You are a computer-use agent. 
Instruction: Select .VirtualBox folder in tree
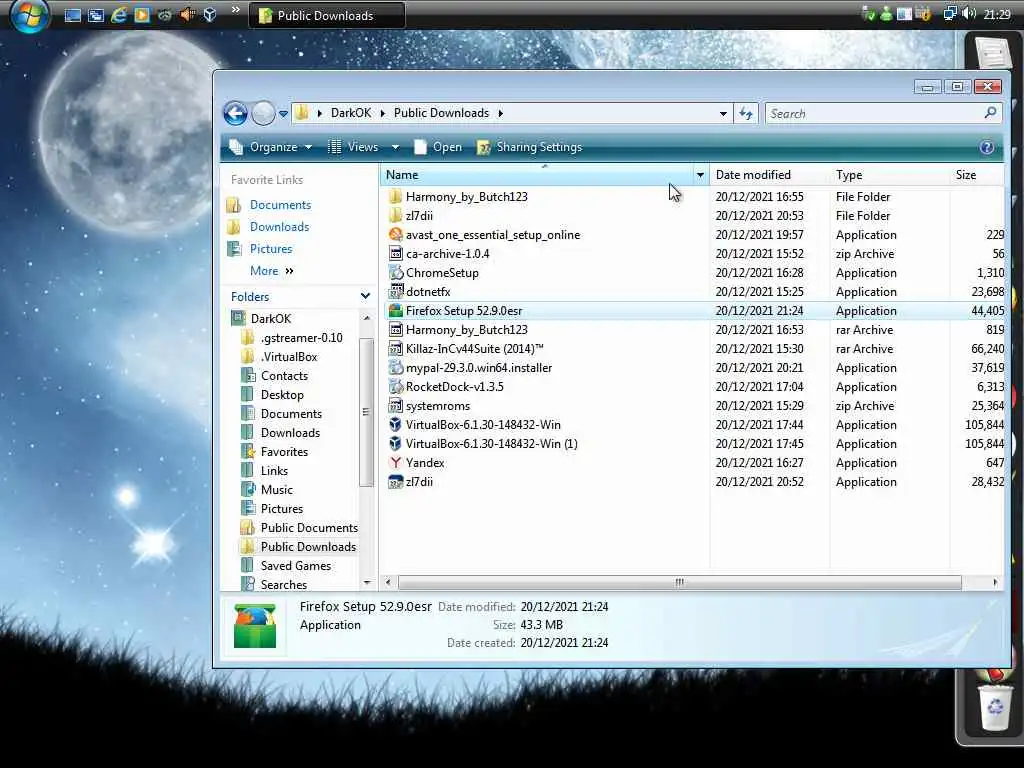pos(289,357)
